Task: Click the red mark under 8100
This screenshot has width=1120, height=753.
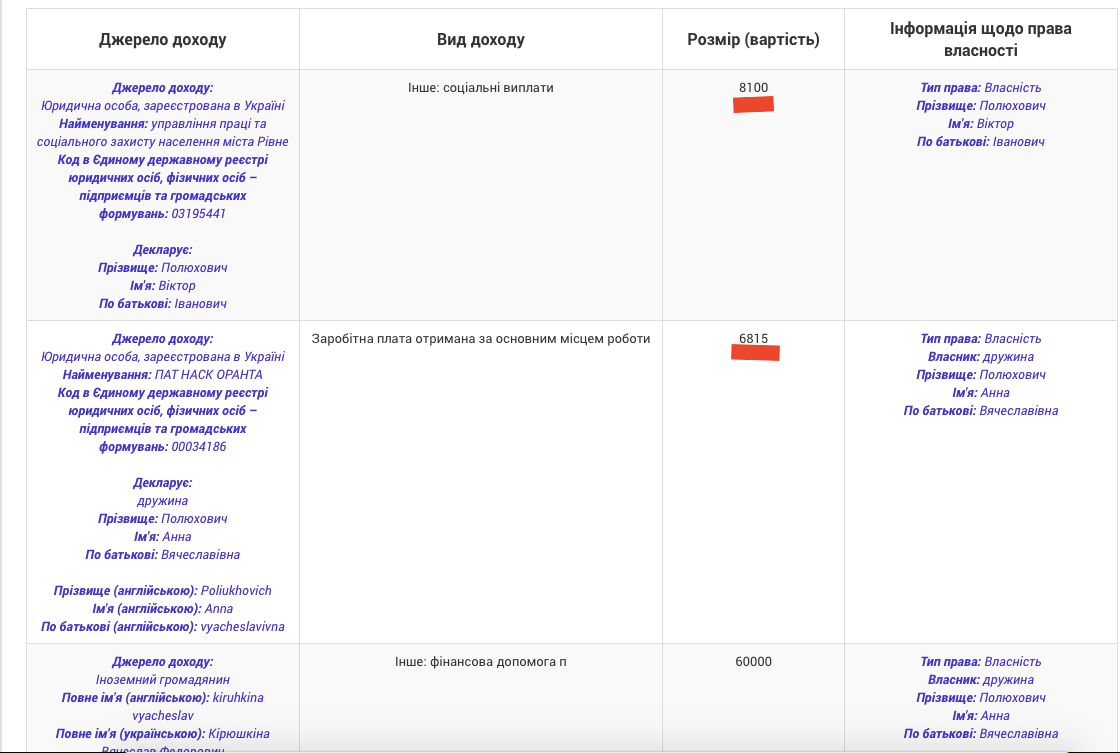Action: tap(754, 105)
